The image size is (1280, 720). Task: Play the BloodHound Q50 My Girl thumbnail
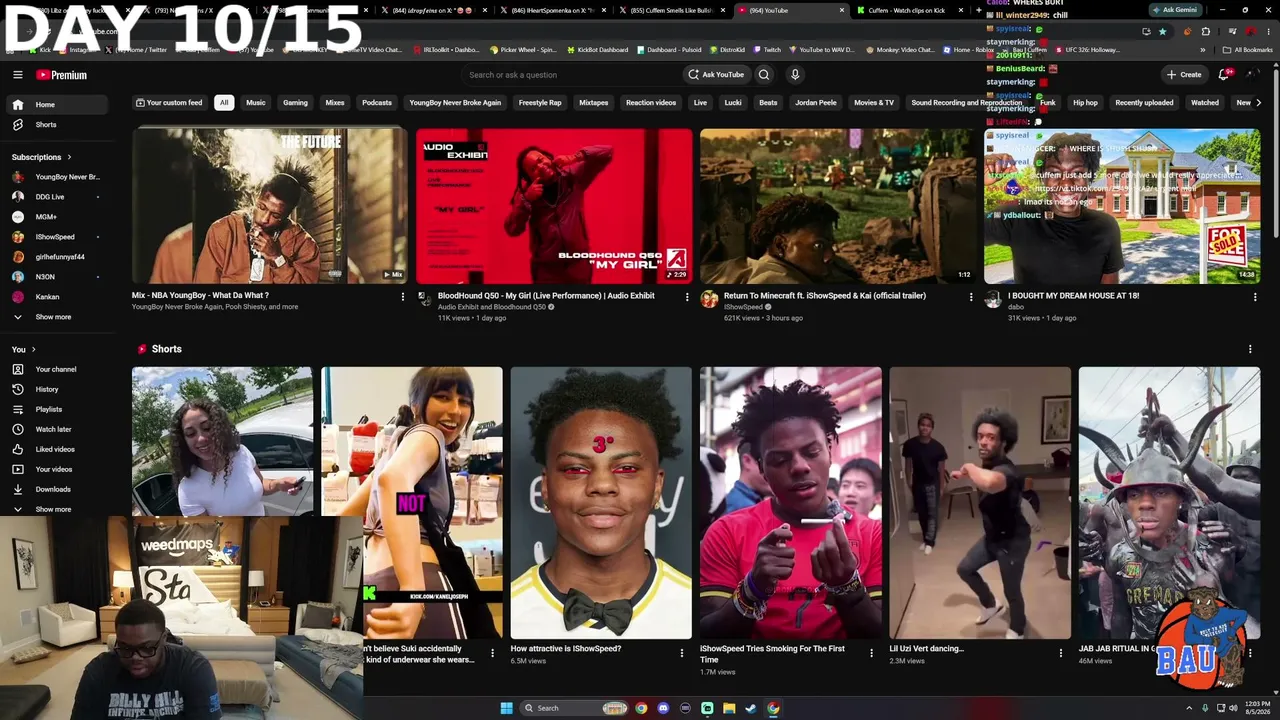tap(554, 206)
